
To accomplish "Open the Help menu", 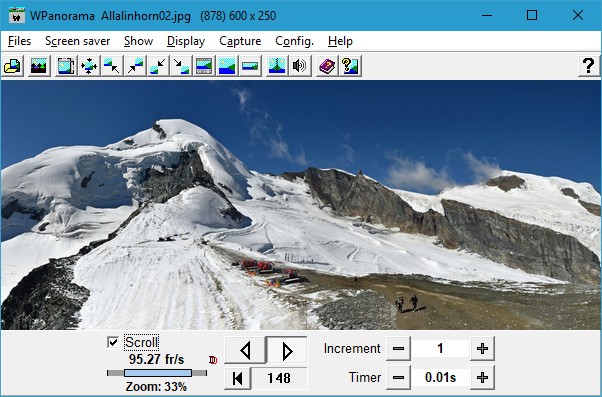I will (x=340, y=41).
